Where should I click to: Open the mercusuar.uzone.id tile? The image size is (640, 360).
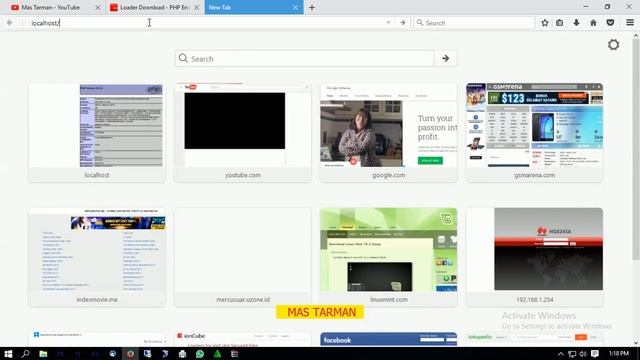point(242,257)
